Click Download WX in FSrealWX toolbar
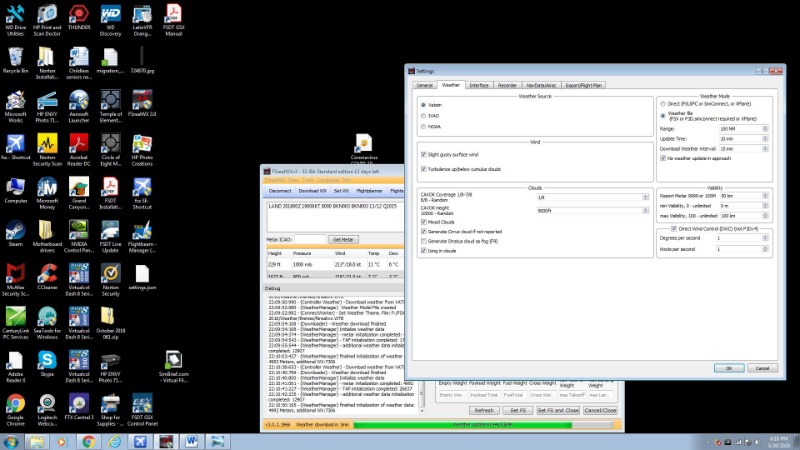Screen dimensions: 800x450 [x=312, y=191]
